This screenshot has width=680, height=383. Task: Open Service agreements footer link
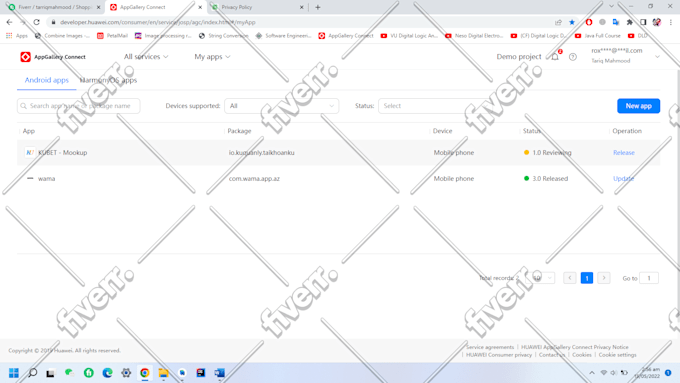(490, 347)
